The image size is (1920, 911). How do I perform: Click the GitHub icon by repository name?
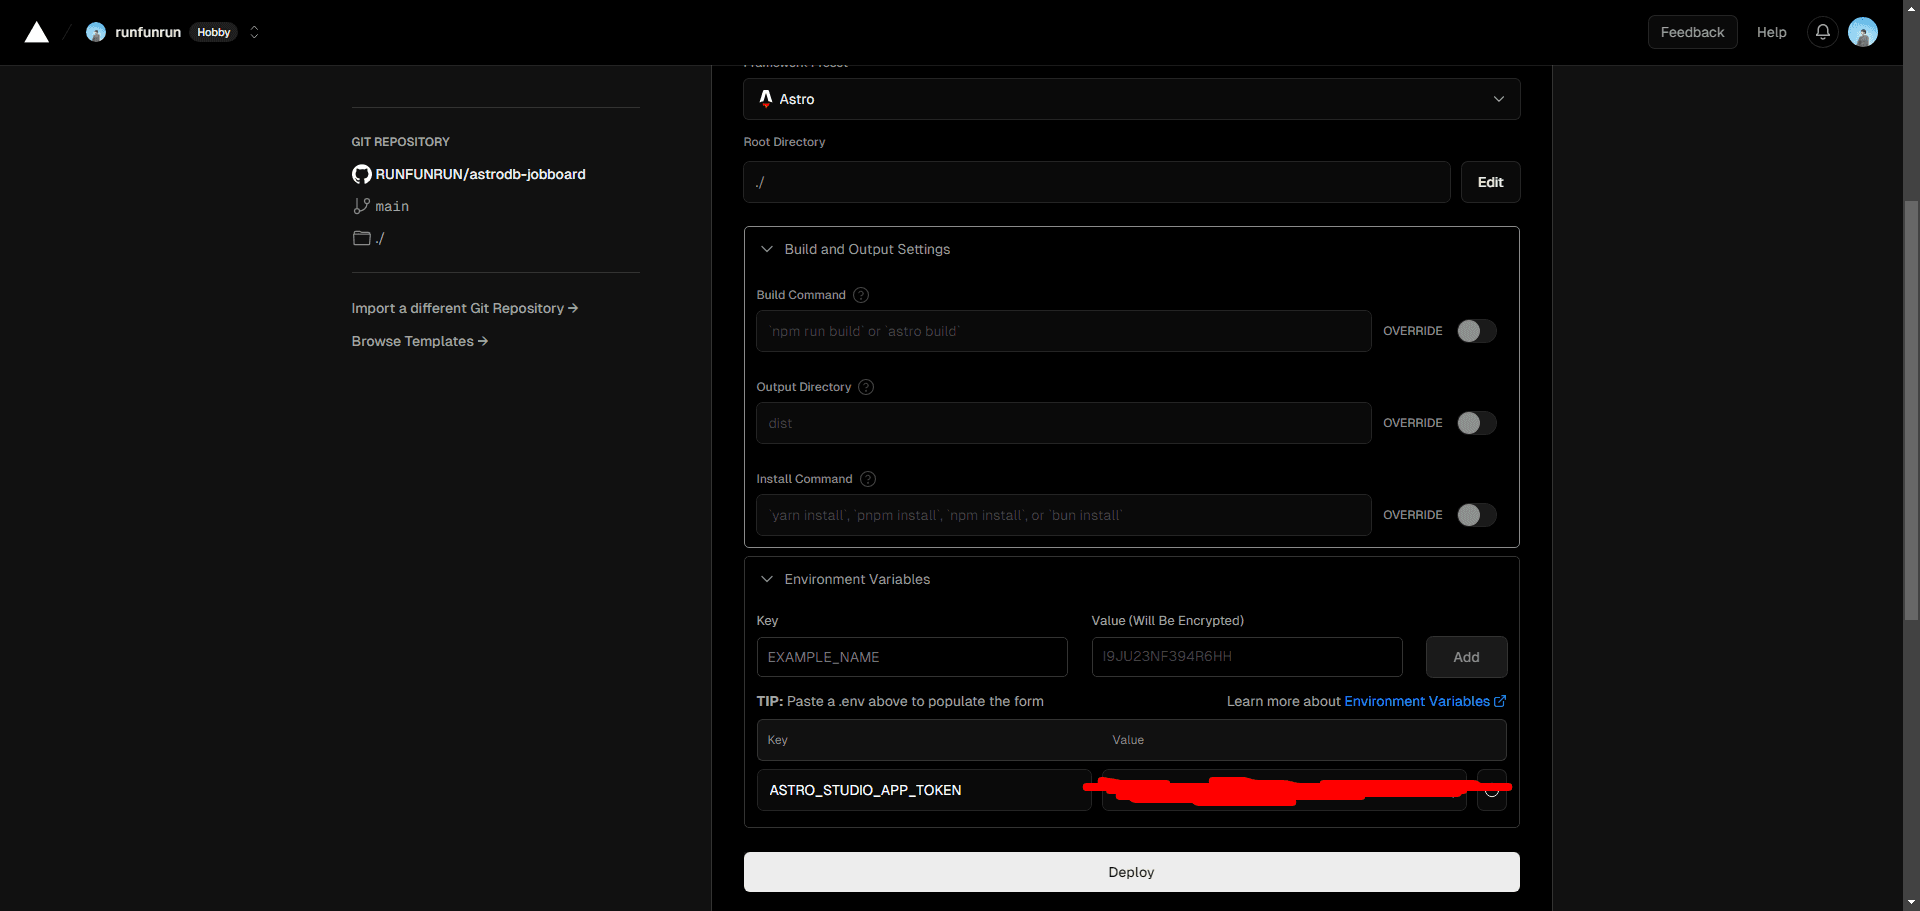361,174
